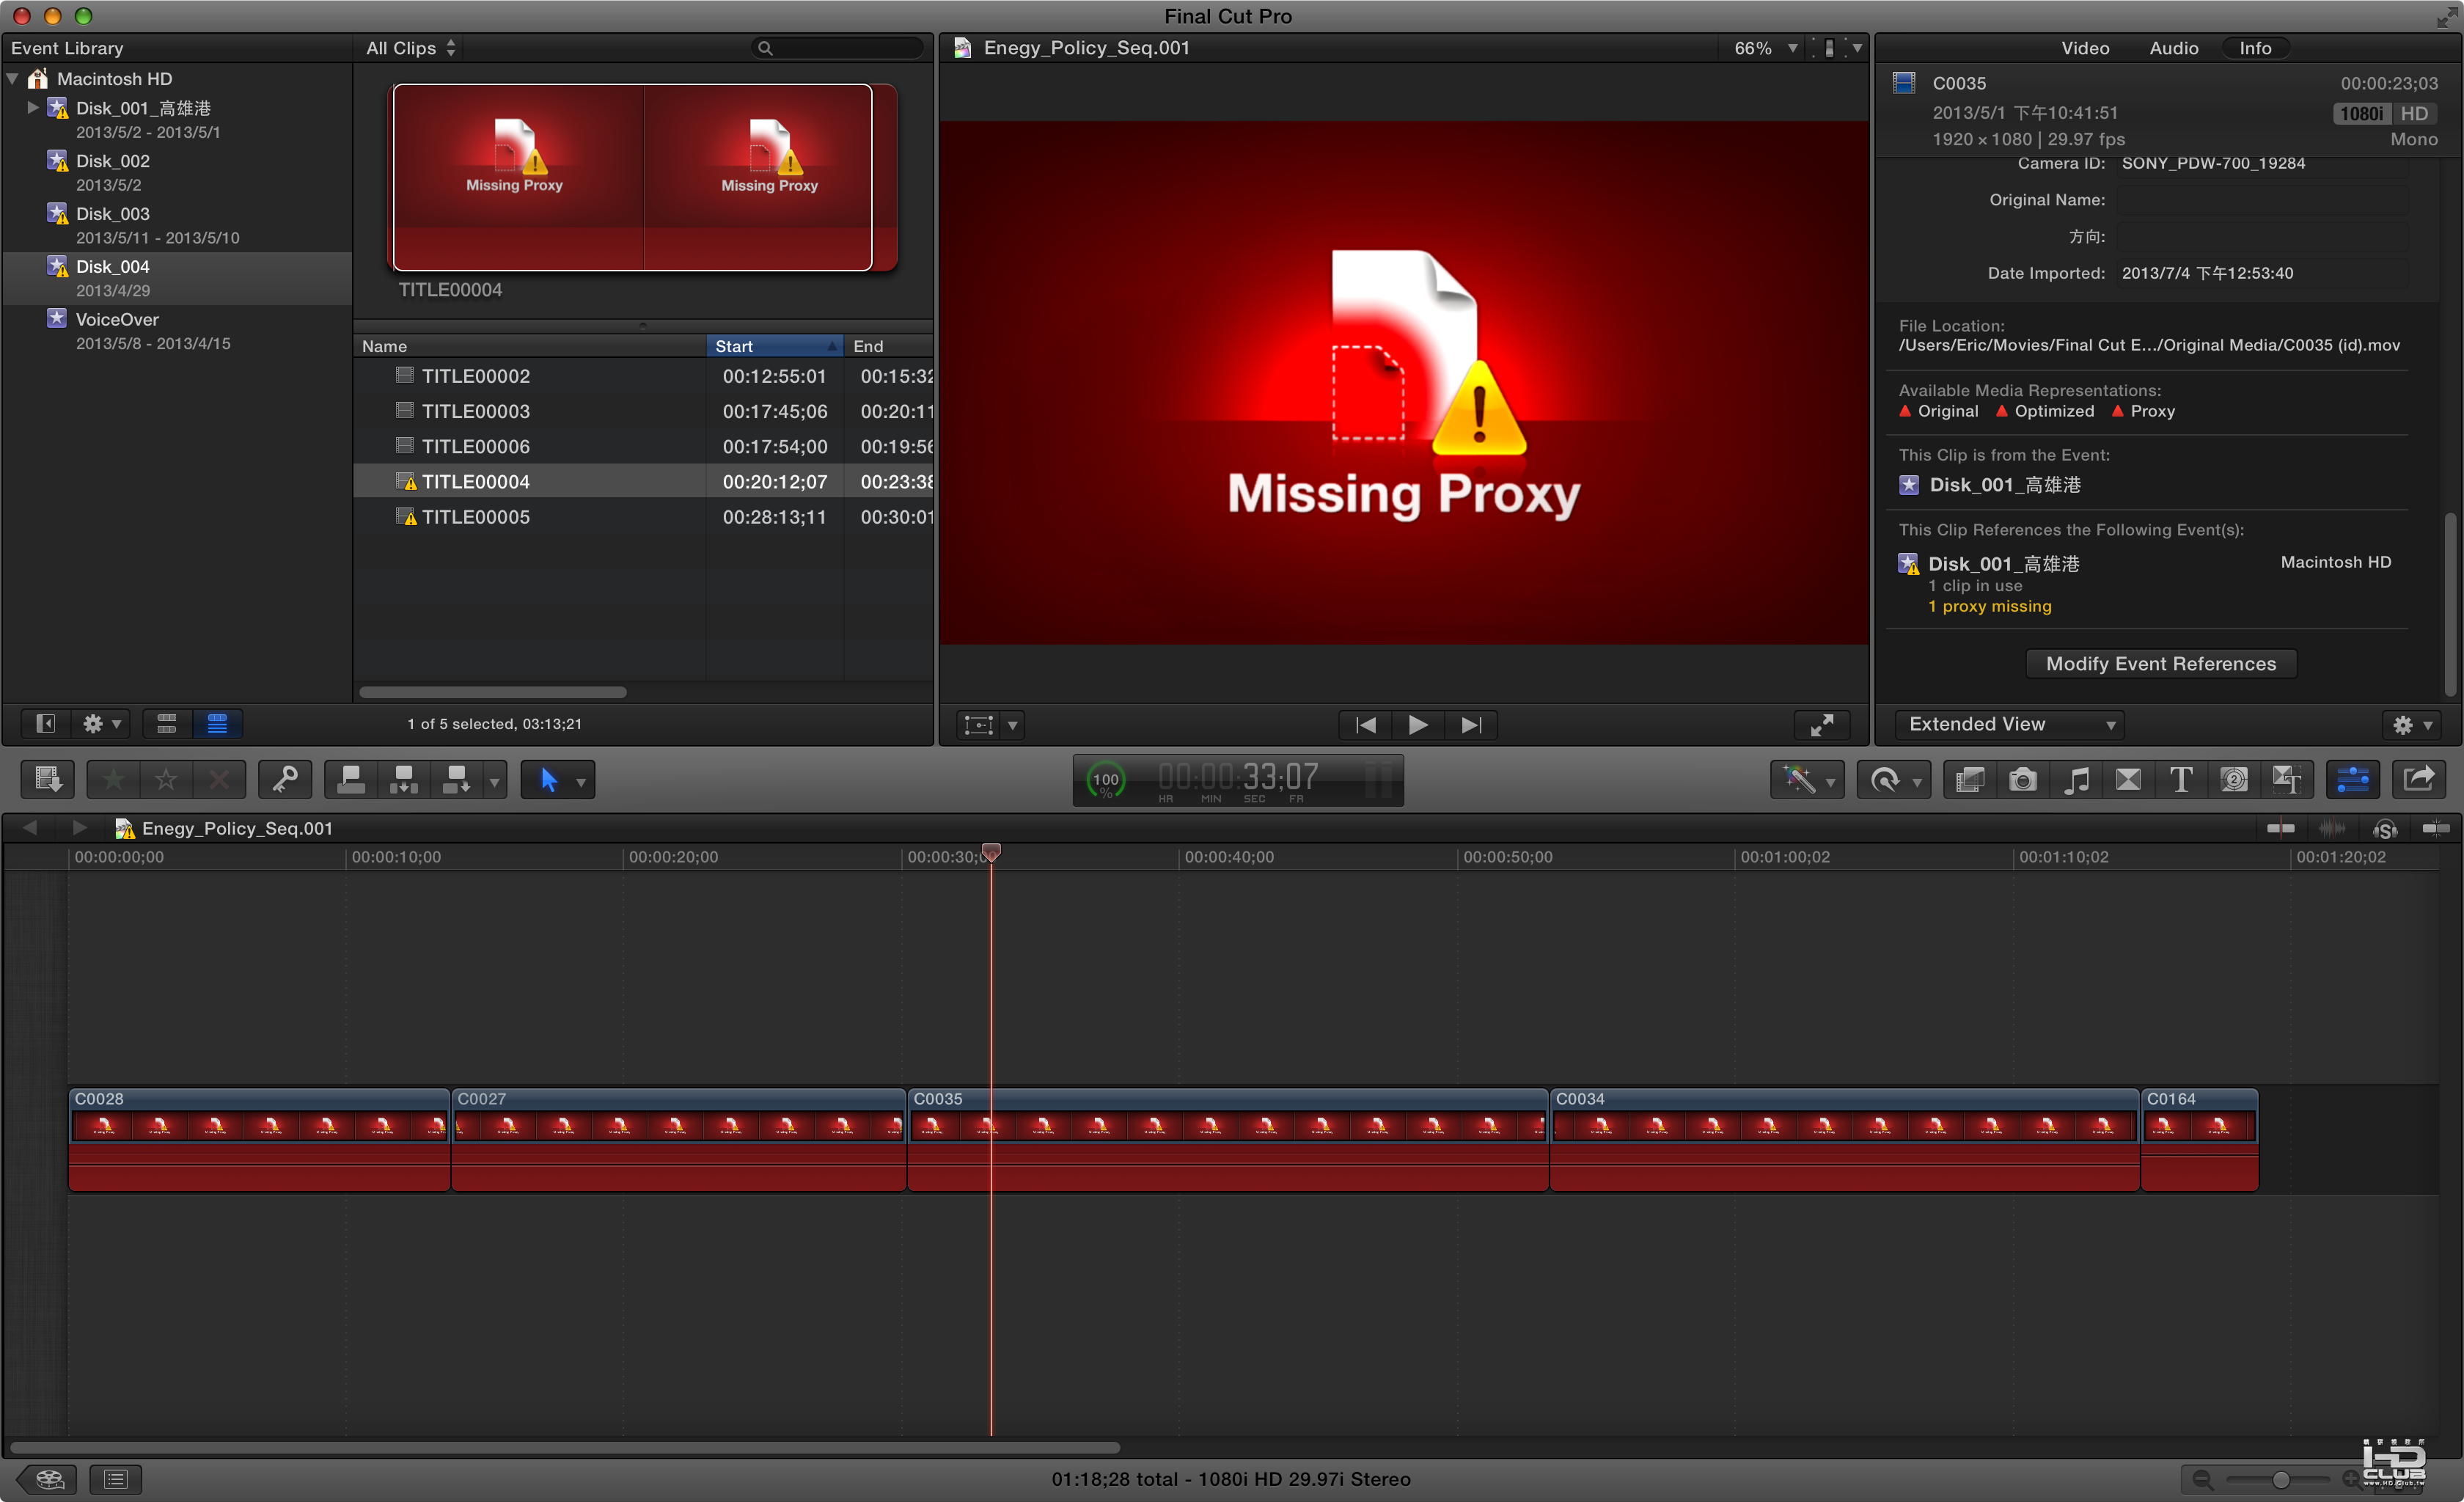Open the All Clips filter dropdown

(x=410, y=48)
